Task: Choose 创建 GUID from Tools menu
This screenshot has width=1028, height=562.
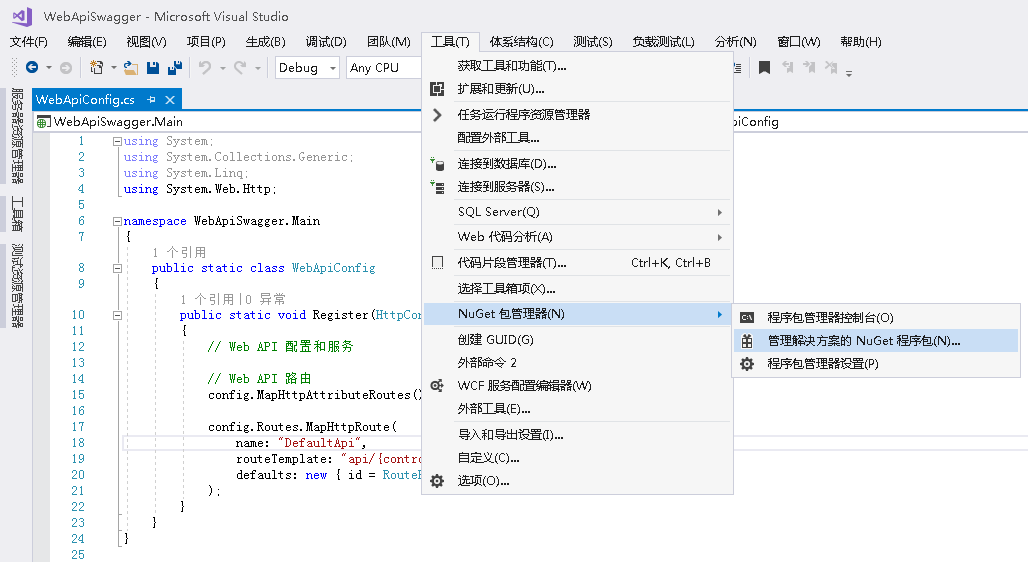Action: pyautogui.click(x=578, y=340)
